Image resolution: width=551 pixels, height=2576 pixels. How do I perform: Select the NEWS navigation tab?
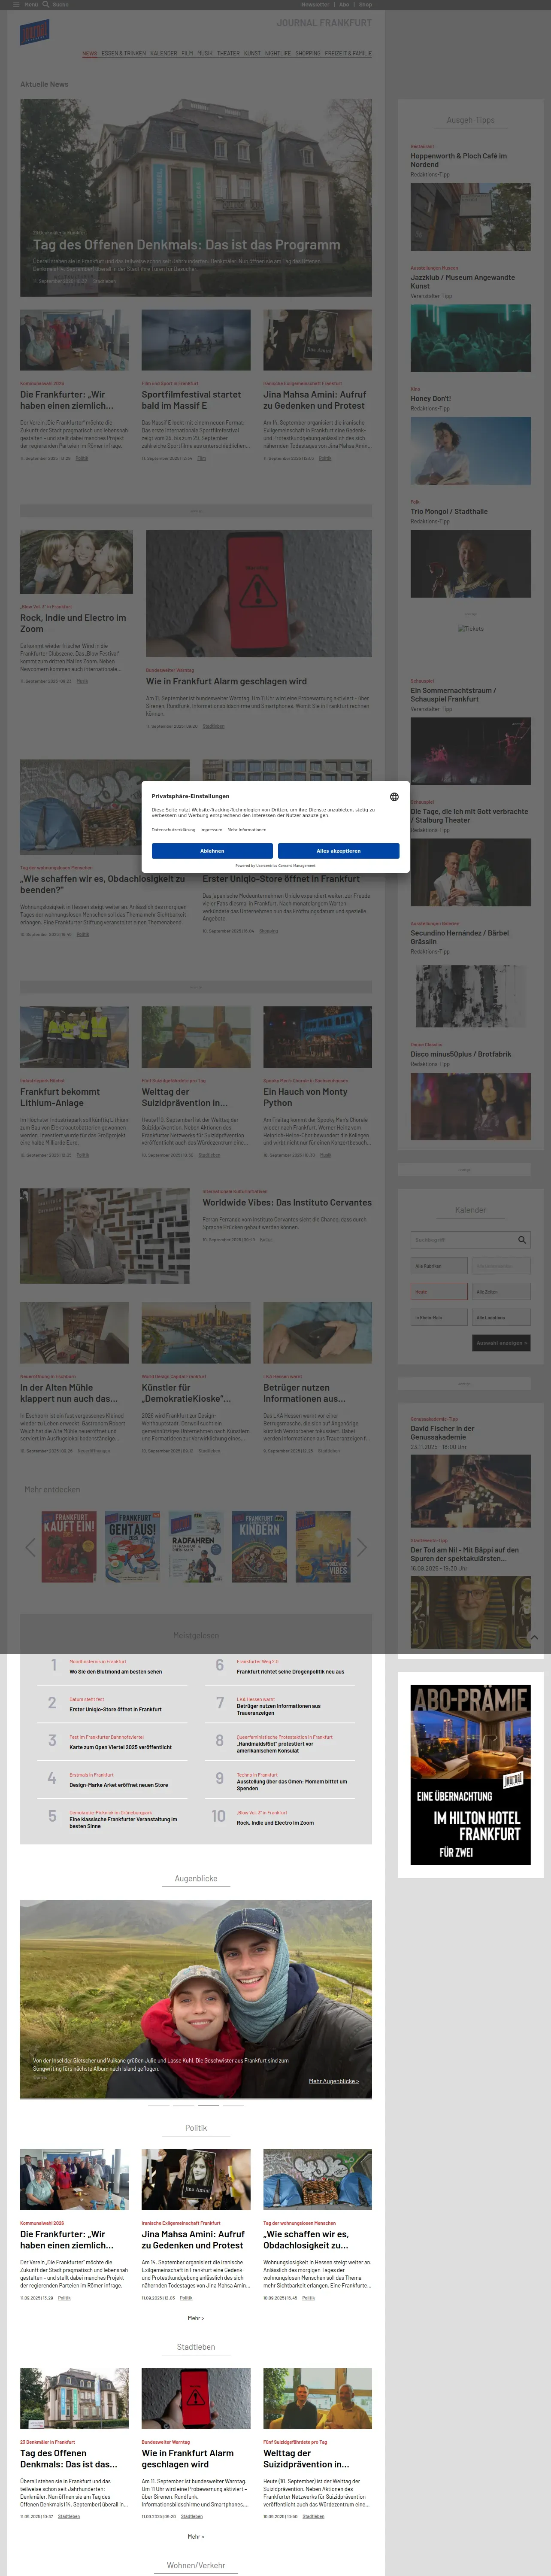coord(90,53)
